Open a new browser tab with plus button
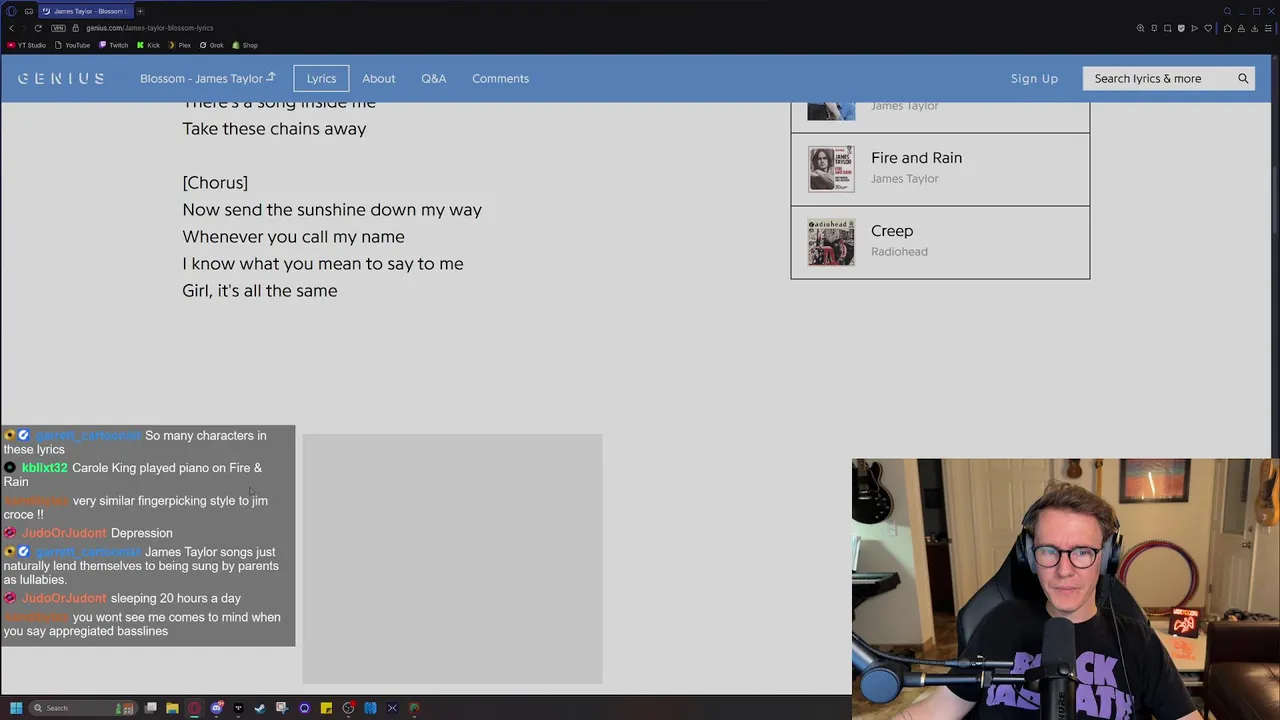Image resolution: width=1280 pixels, height=720 pixels. 140,11
